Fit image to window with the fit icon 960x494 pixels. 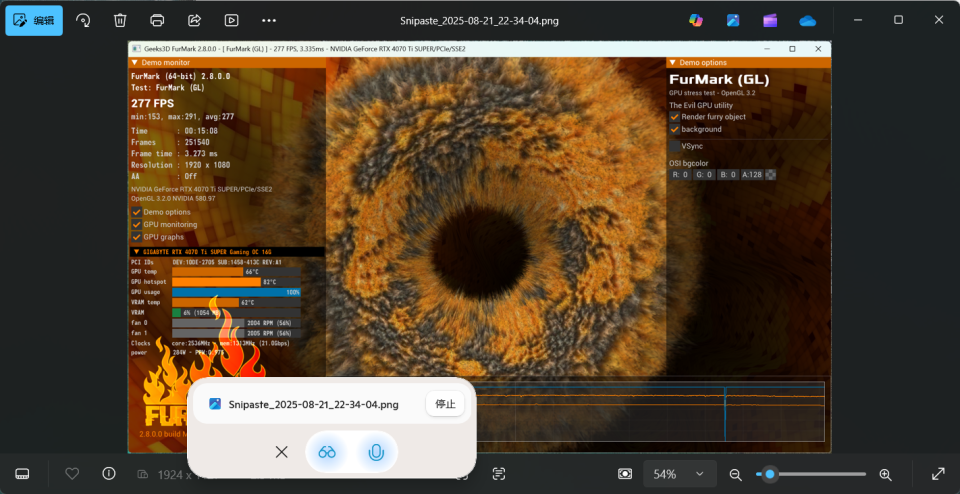[625, 474]
